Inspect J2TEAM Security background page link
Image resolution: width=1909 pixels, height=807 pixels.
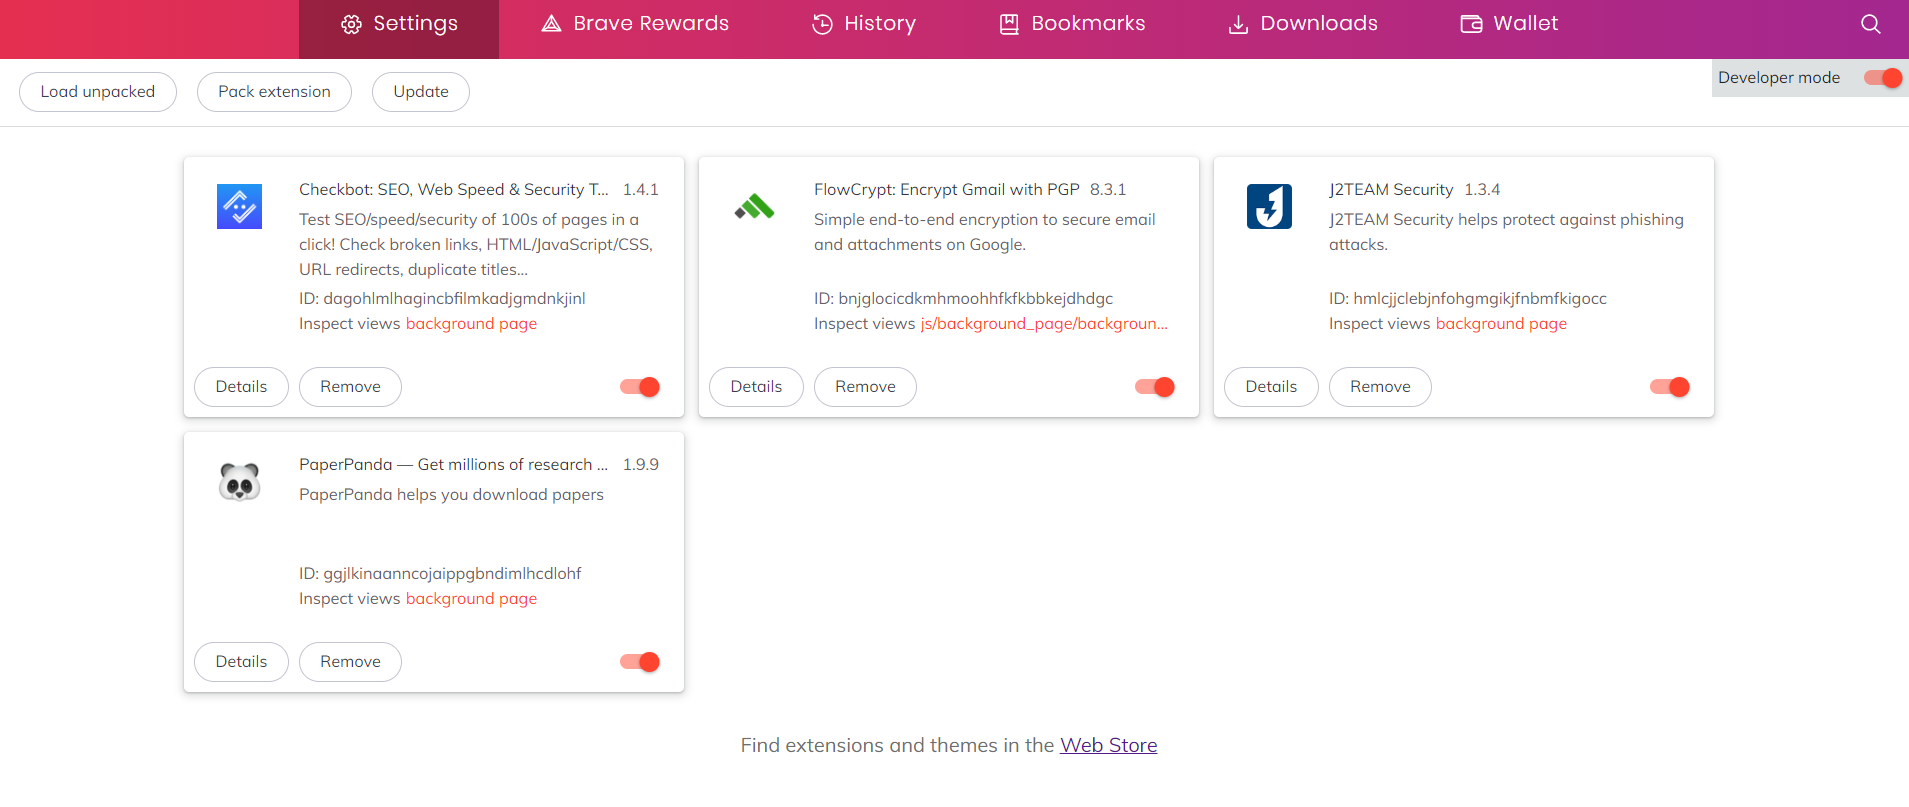1501,324
